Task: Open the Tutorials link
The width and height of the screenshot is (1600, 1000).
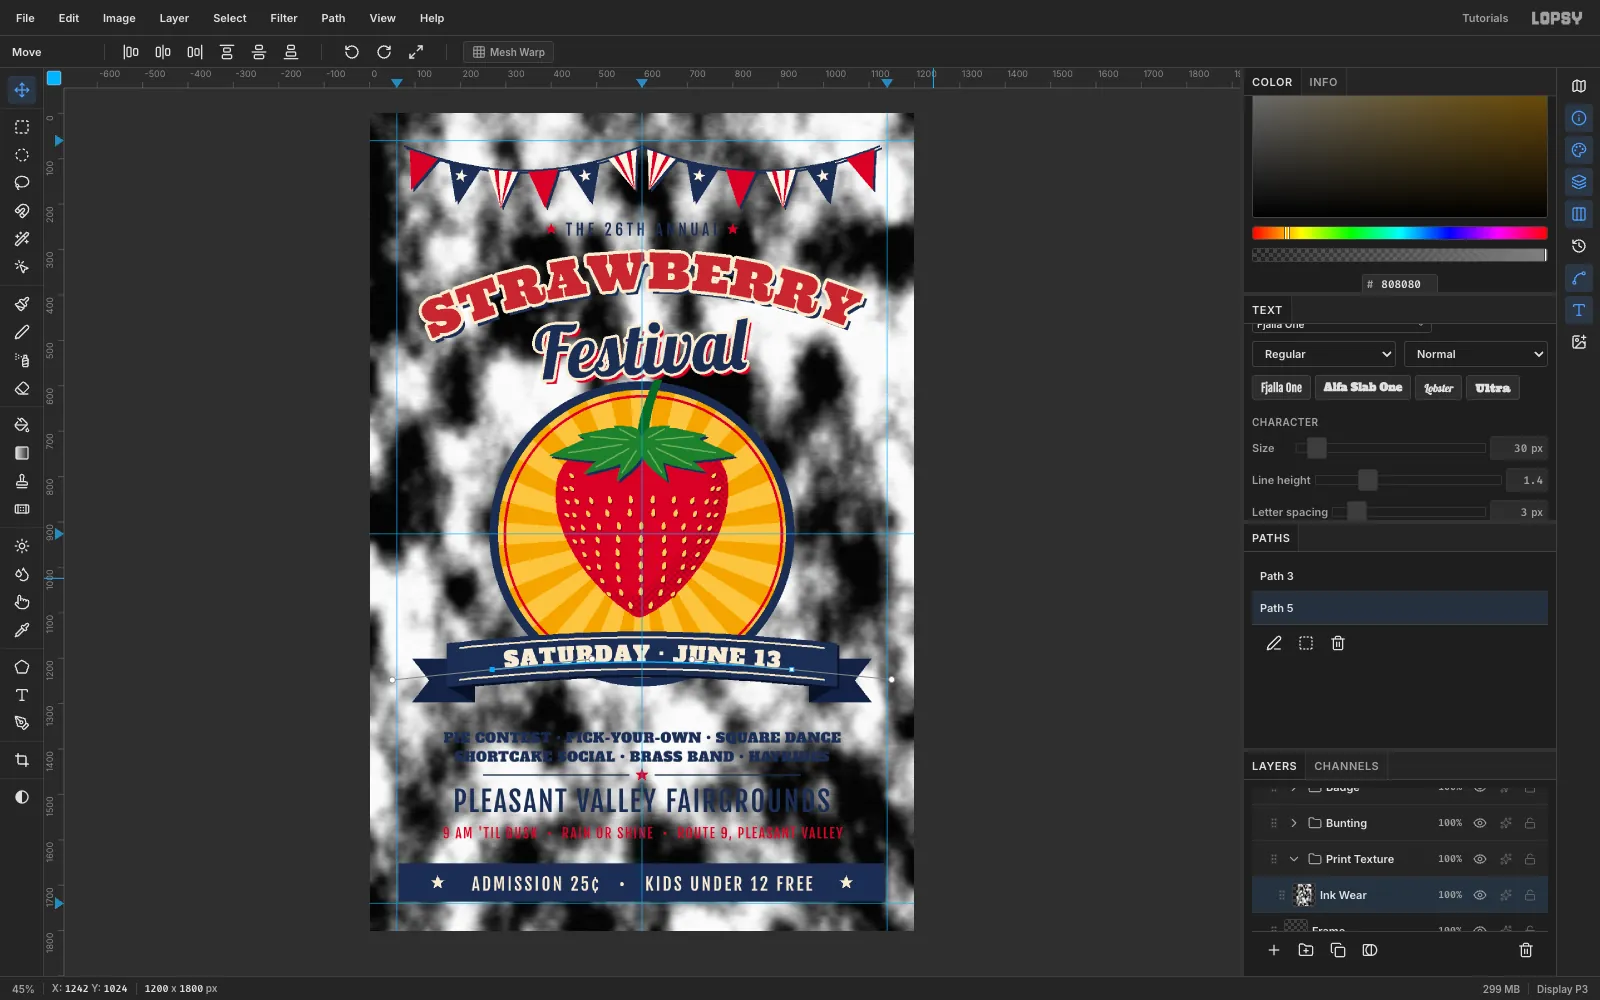Action: (1485, 18)
